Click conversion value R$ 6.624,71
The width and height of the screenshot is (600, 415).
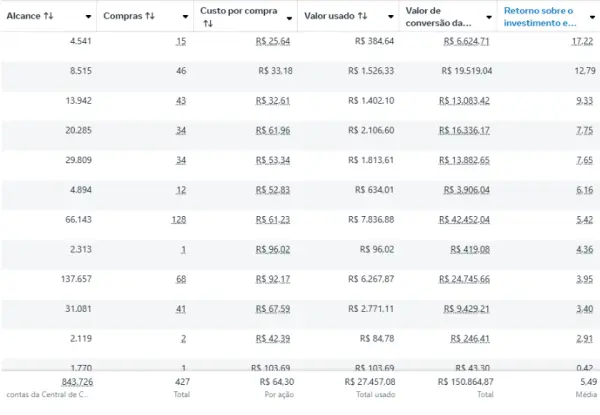[466, 41]
